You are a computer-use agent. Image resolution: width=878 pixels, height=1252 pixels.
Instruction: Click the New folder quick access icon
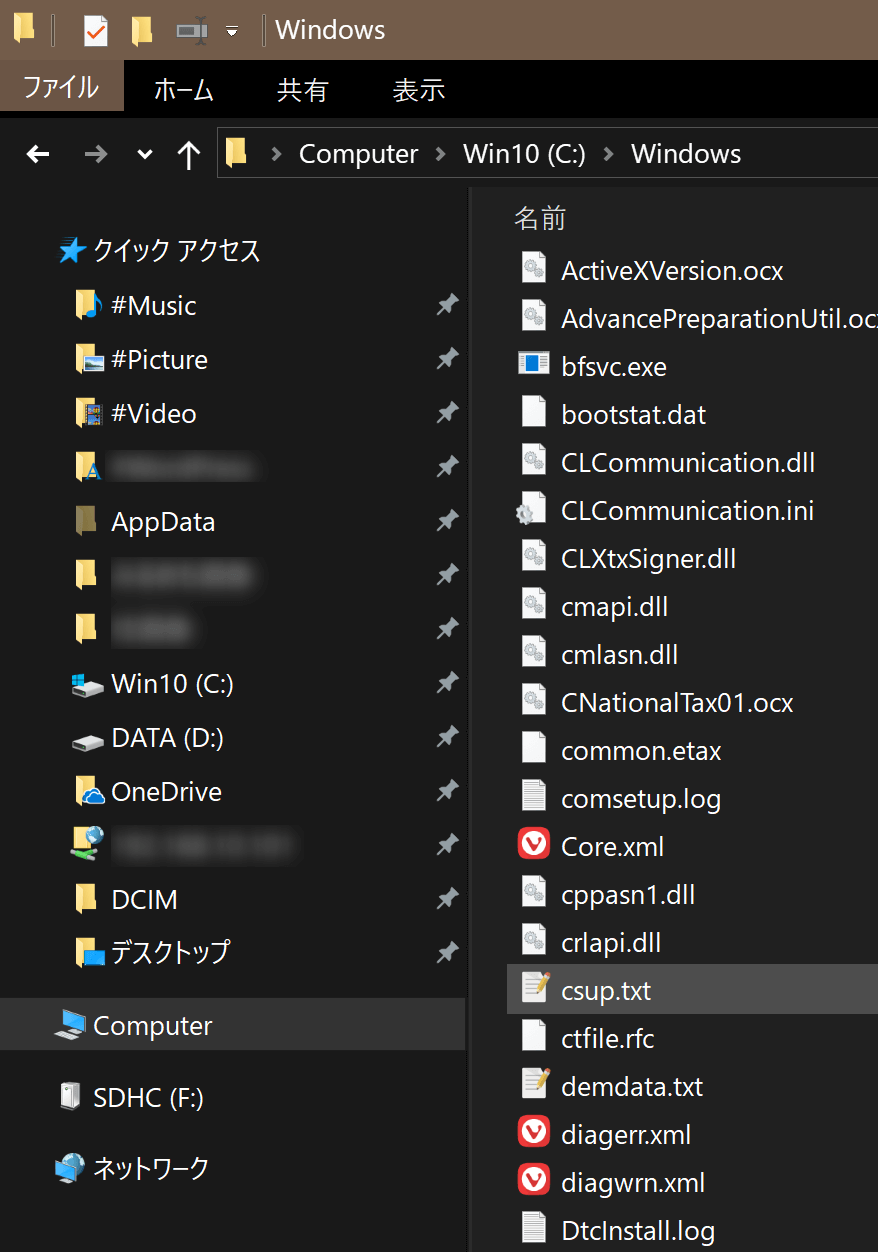point(142,30)
